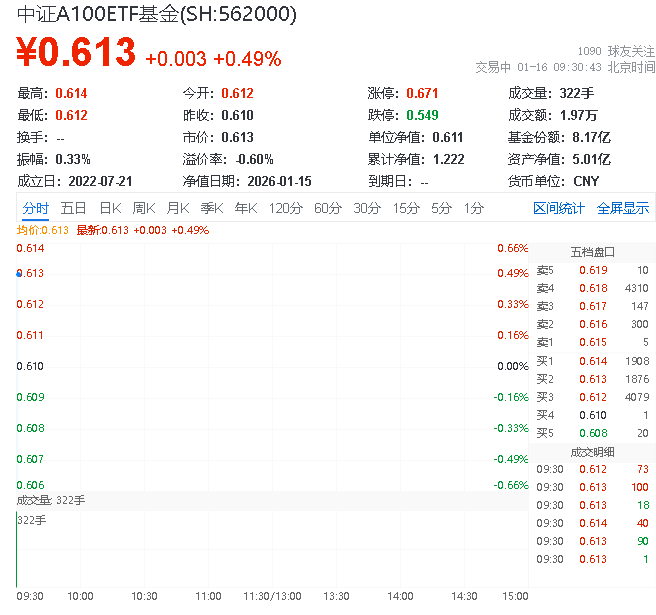Open the 五日 five-day chart tab
Image resolution: width=656 pixels, height=615 pixels.
(x=73, y=208)
